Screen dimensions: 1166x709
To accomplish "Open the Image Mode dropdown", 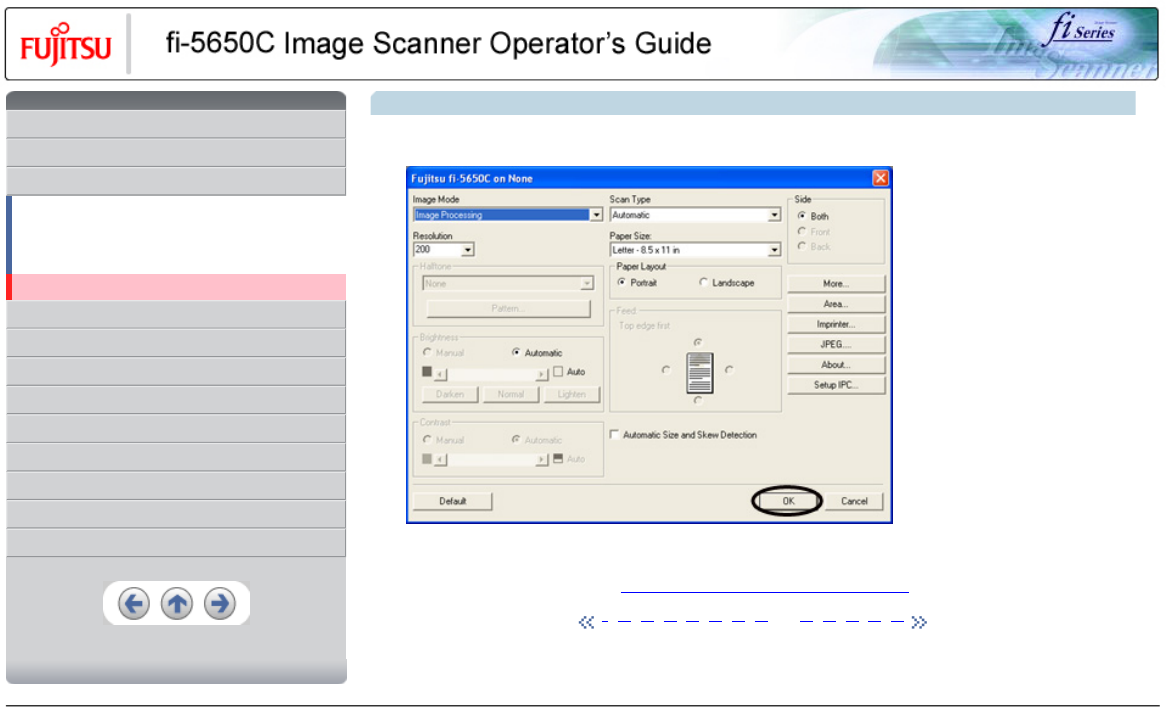I will click(x=596, y=215).
